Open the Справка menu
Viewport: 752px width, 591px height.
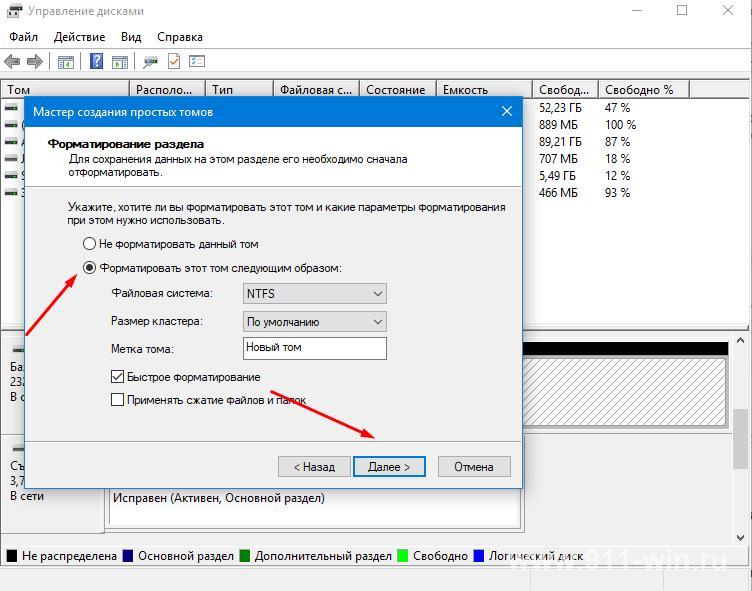[180, 37]
